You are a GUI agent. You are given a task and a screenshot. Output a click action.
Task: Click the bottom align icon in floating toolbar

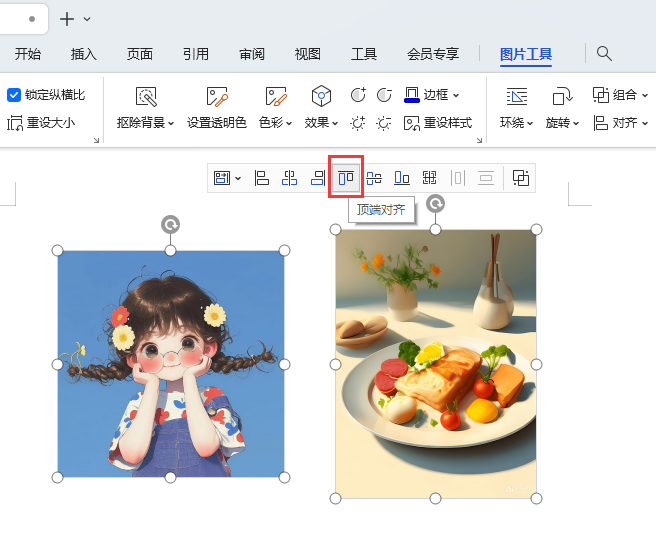(x=402, y=178)
